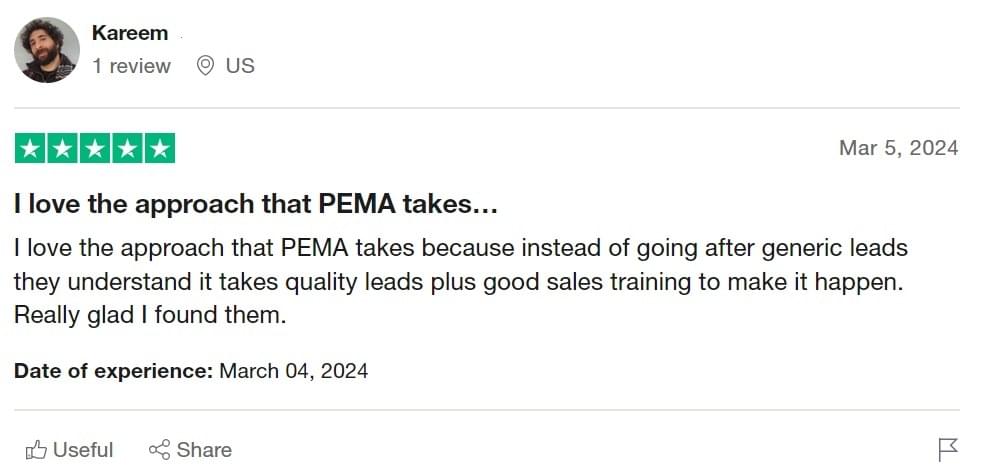The height and width of the screenshot is (473, 988).
Task: Click the review body paragraph text
Action: [x=461, y=281]
